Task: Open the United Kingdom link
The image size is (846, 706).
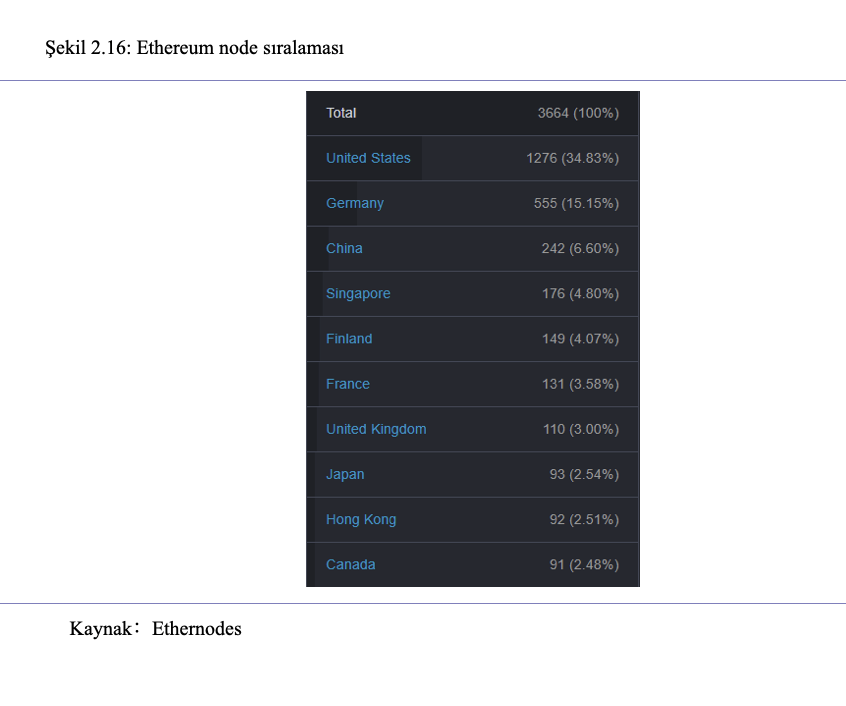Action: coord(376,429)
